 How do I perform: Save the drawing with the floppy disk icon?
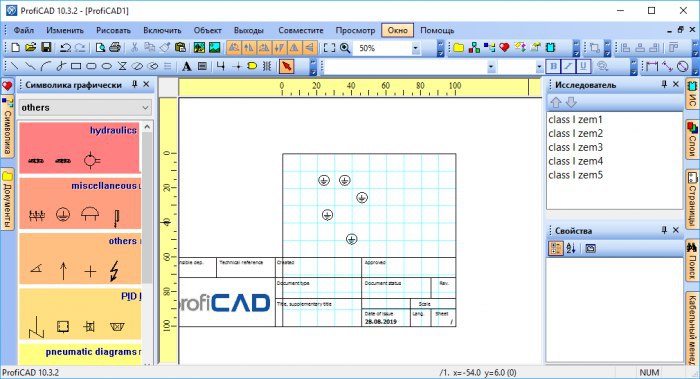coord(46,48)
